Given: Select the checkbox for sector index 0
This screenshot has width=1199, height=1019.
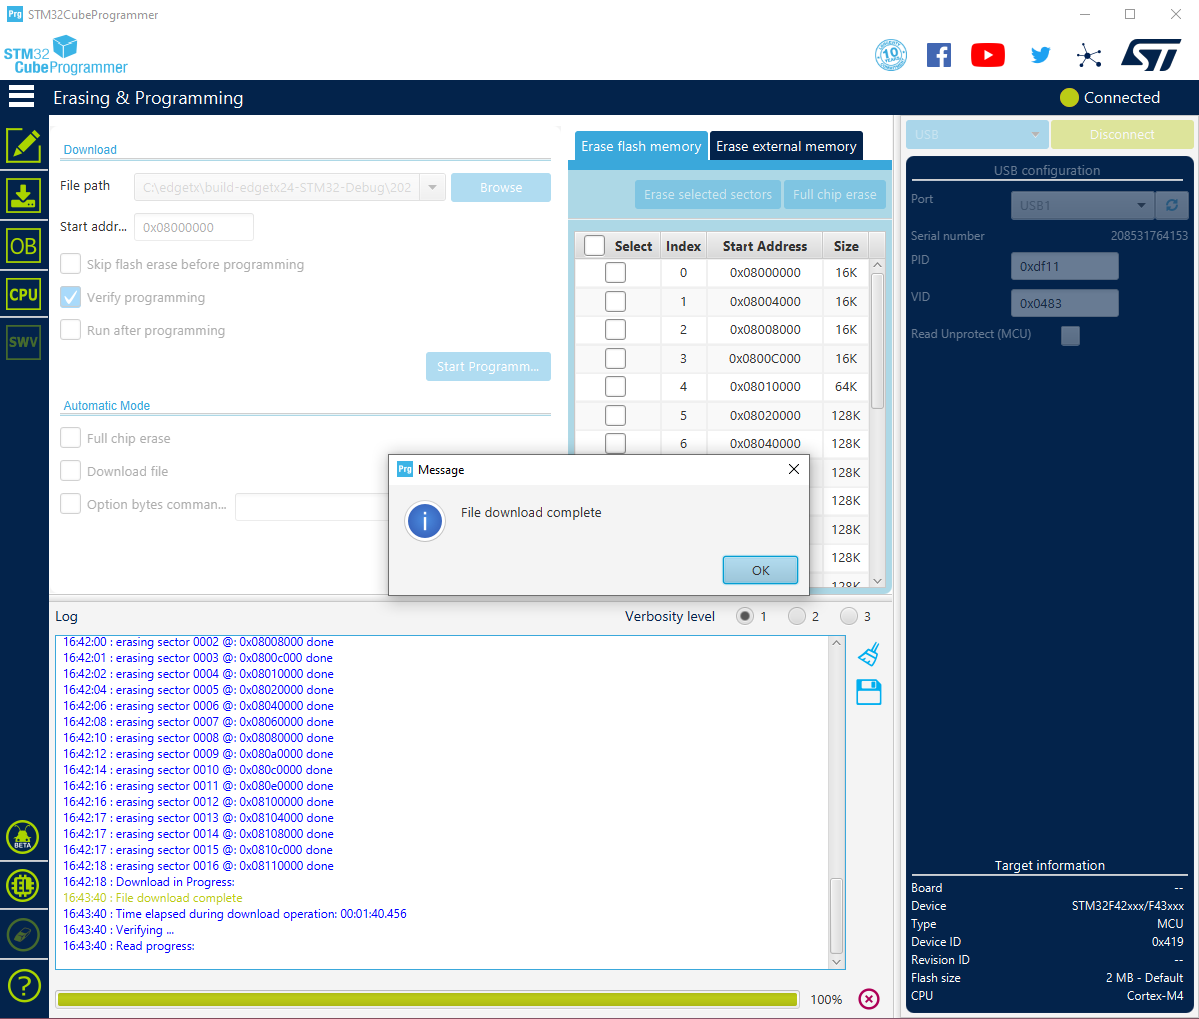Looking at the screenshot, I should point(615,272).
